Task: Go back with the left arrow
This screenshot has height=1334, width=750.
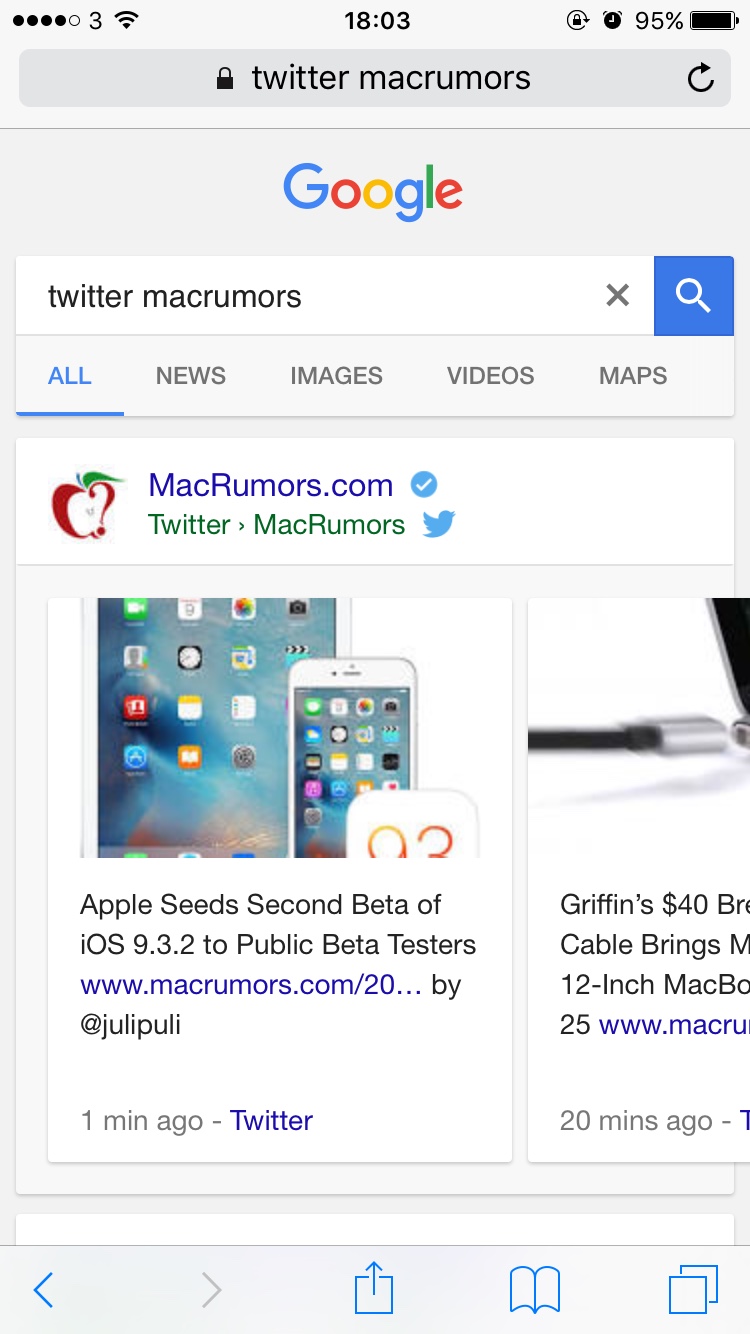Action: (43, 1290)
